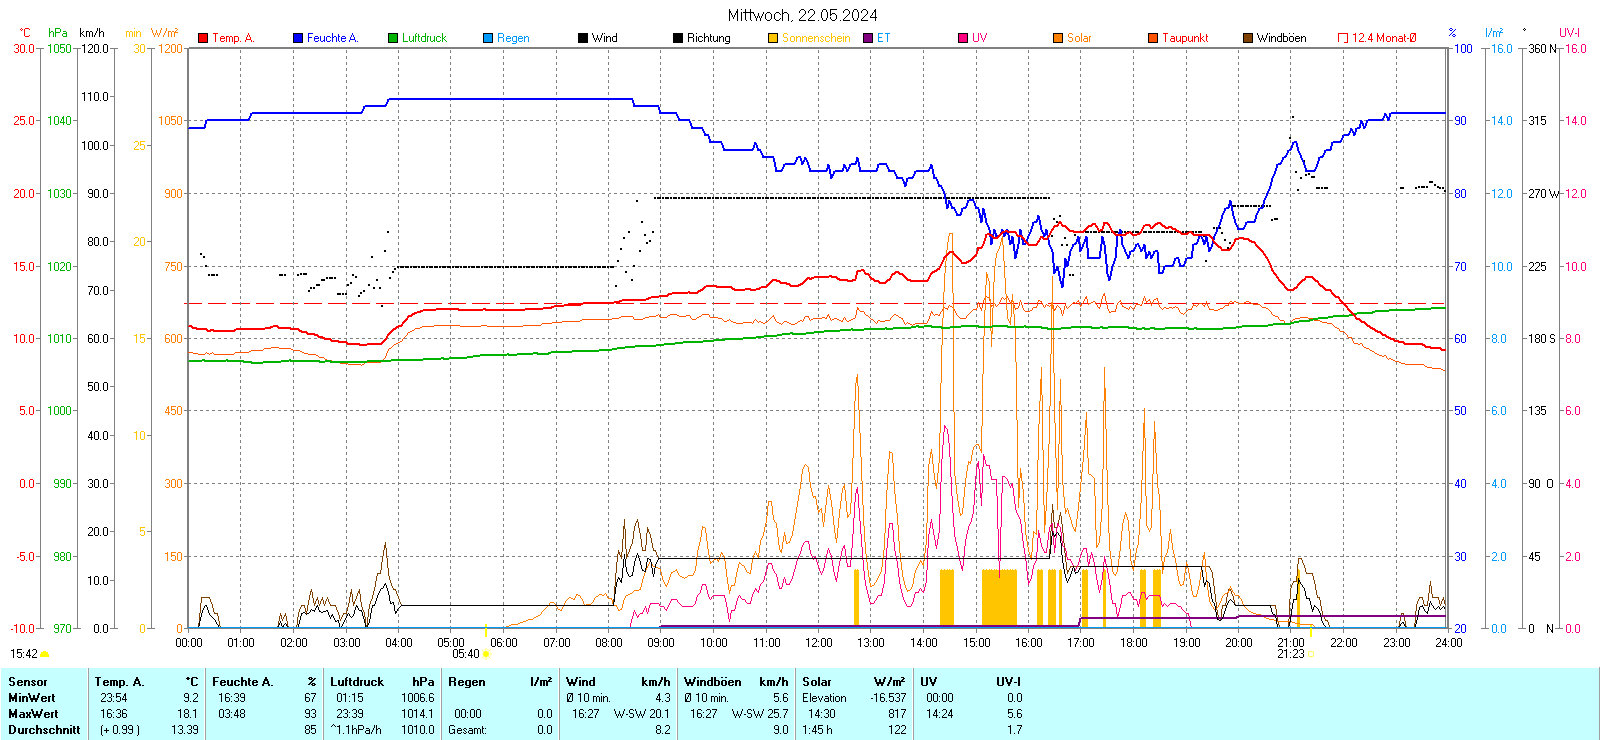
Task: Click the red Temp. A. legend square
Action: tap(203, 38)
